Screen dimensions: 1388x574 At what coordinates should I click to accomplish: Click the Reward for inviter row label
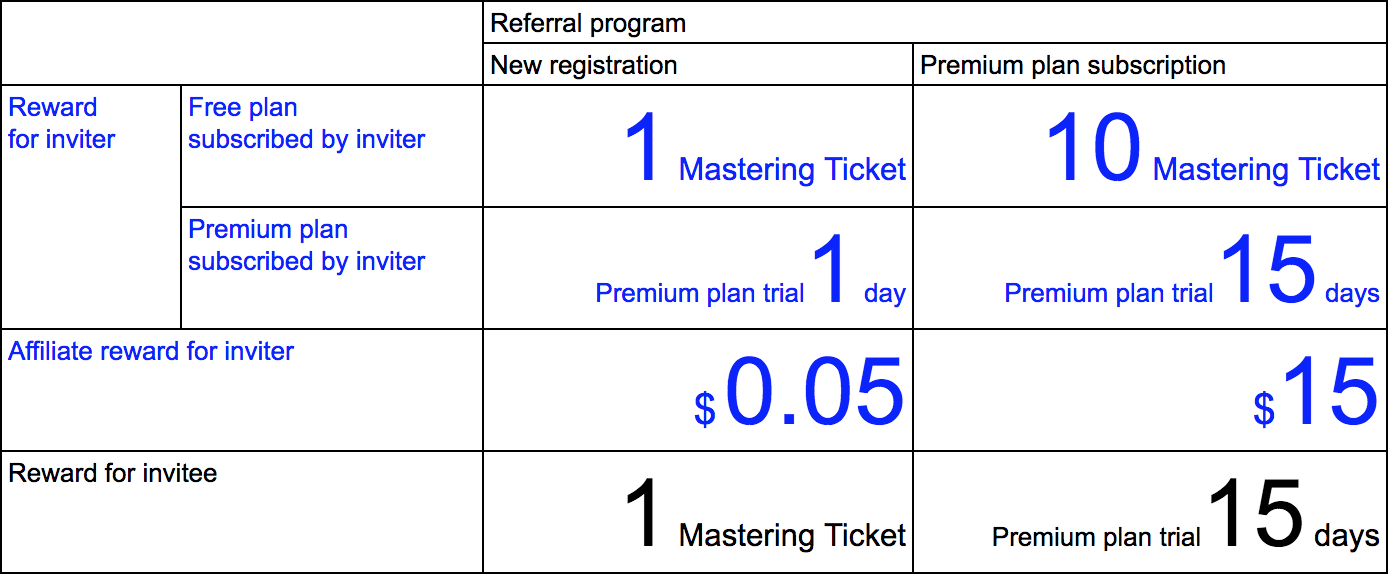(91, 207)
